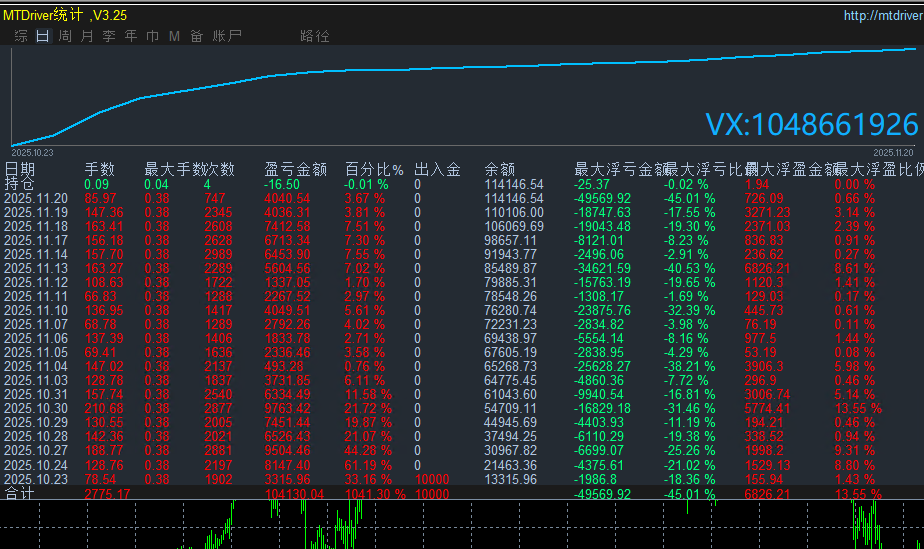Click the 路径 (path) button

[x=314, y=36]
